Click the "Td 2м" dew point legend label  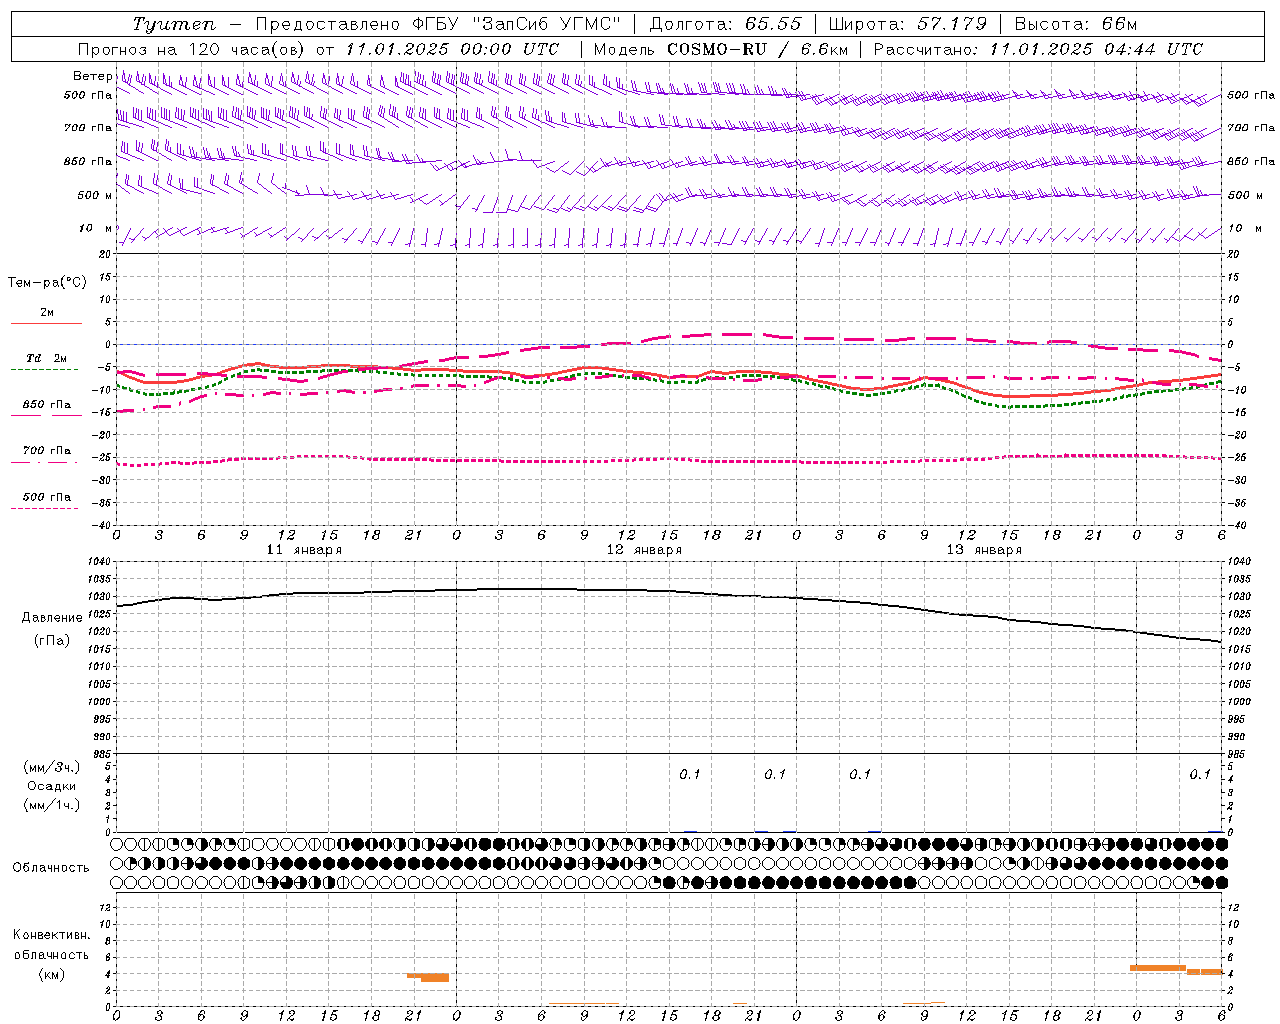46,358
